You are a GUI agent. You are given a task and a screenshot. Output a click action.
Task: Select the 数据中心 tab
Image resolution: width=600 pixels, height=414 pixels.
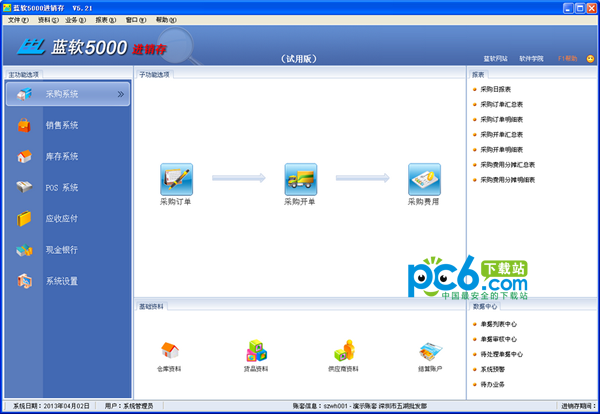[x=485, y=306]
